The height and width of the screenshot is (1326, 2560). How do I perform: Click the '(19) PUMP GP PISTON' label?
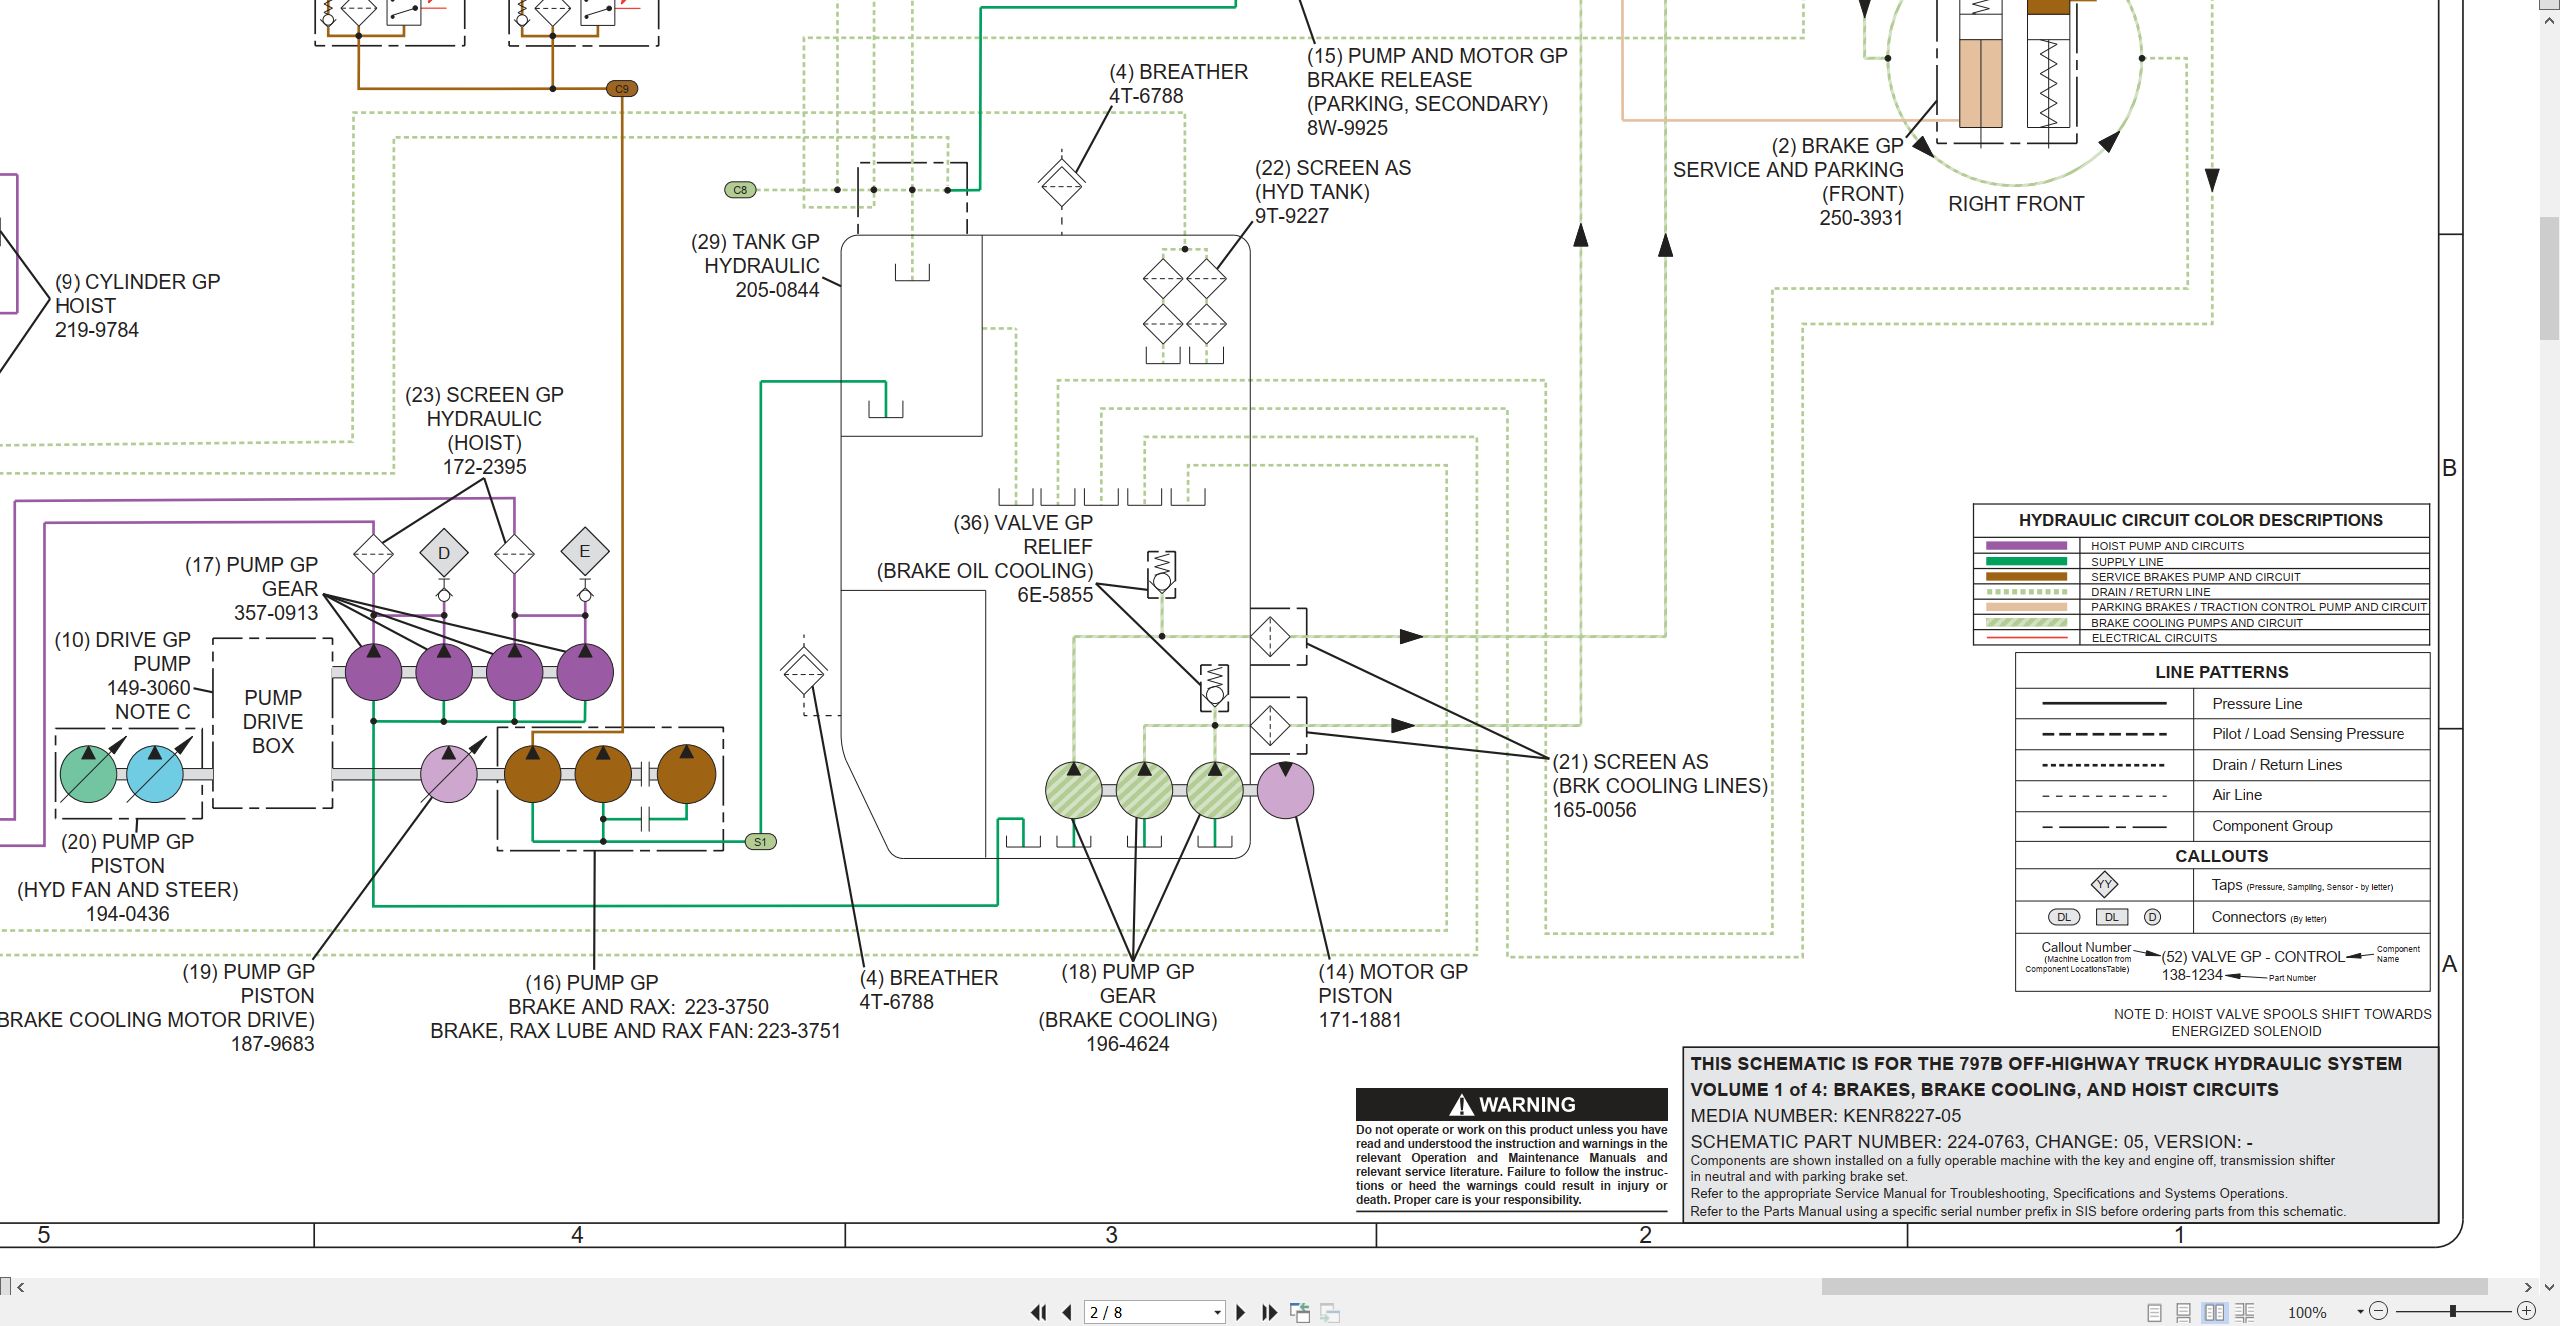coord(157,1008)
